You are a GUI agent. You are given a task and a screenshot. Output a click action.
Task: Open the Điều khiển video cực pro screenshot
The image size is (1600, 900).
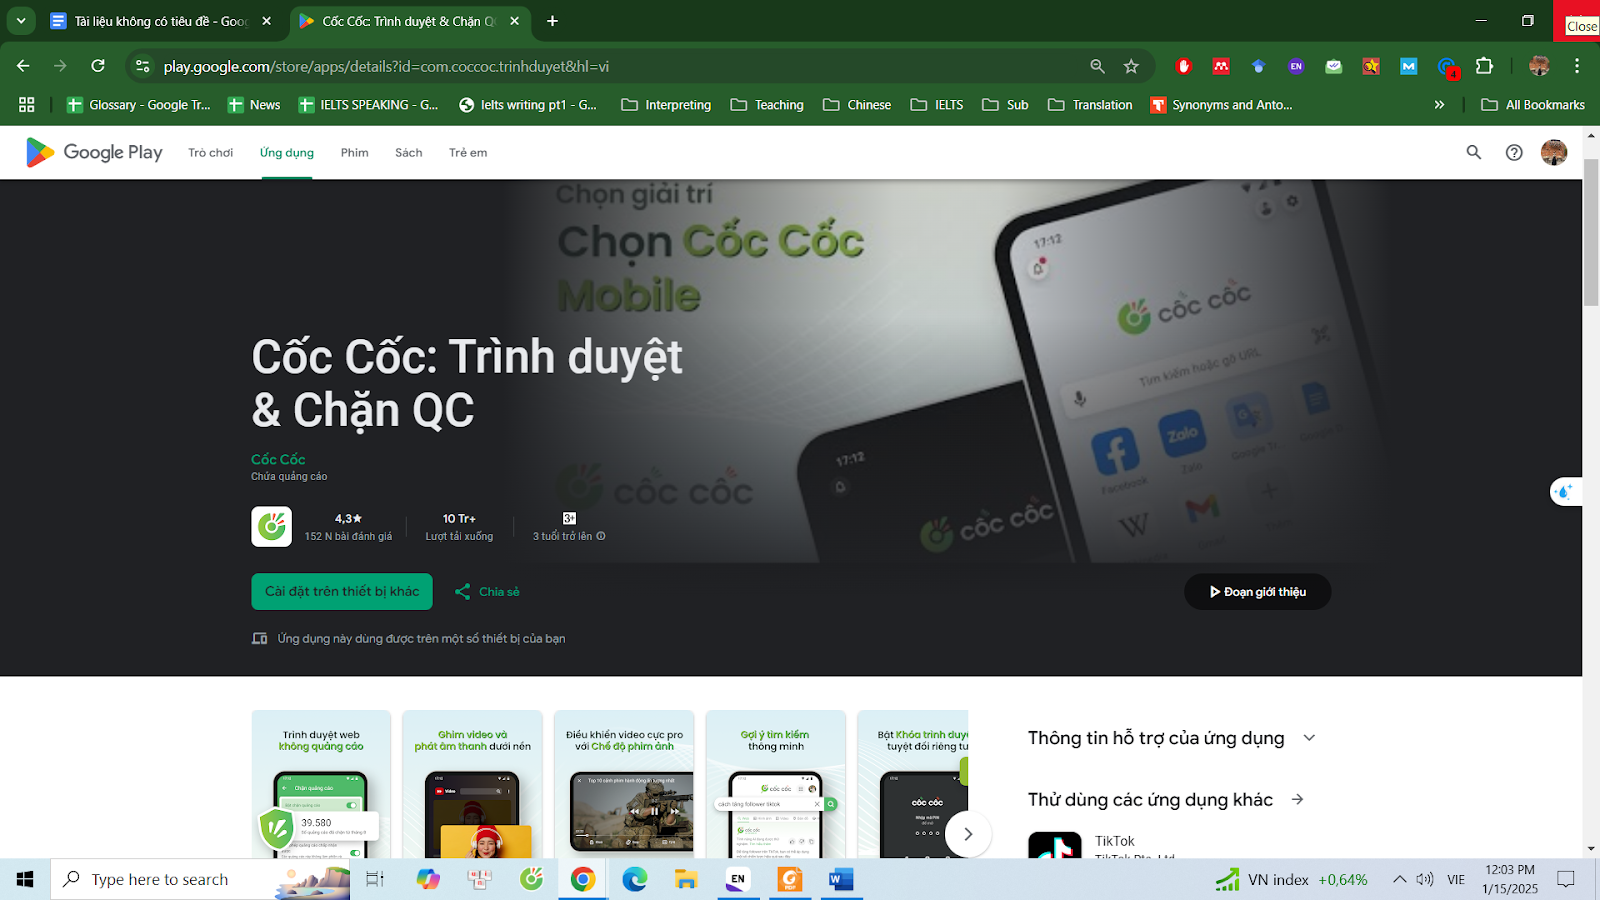(x=625, y=785)
